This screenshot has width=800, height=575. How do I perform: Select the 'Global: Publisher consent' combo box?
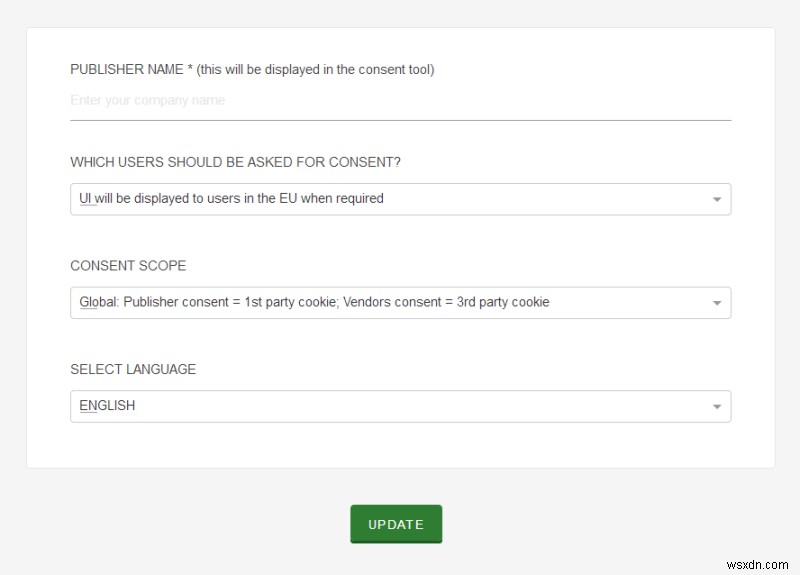(400, 303)
